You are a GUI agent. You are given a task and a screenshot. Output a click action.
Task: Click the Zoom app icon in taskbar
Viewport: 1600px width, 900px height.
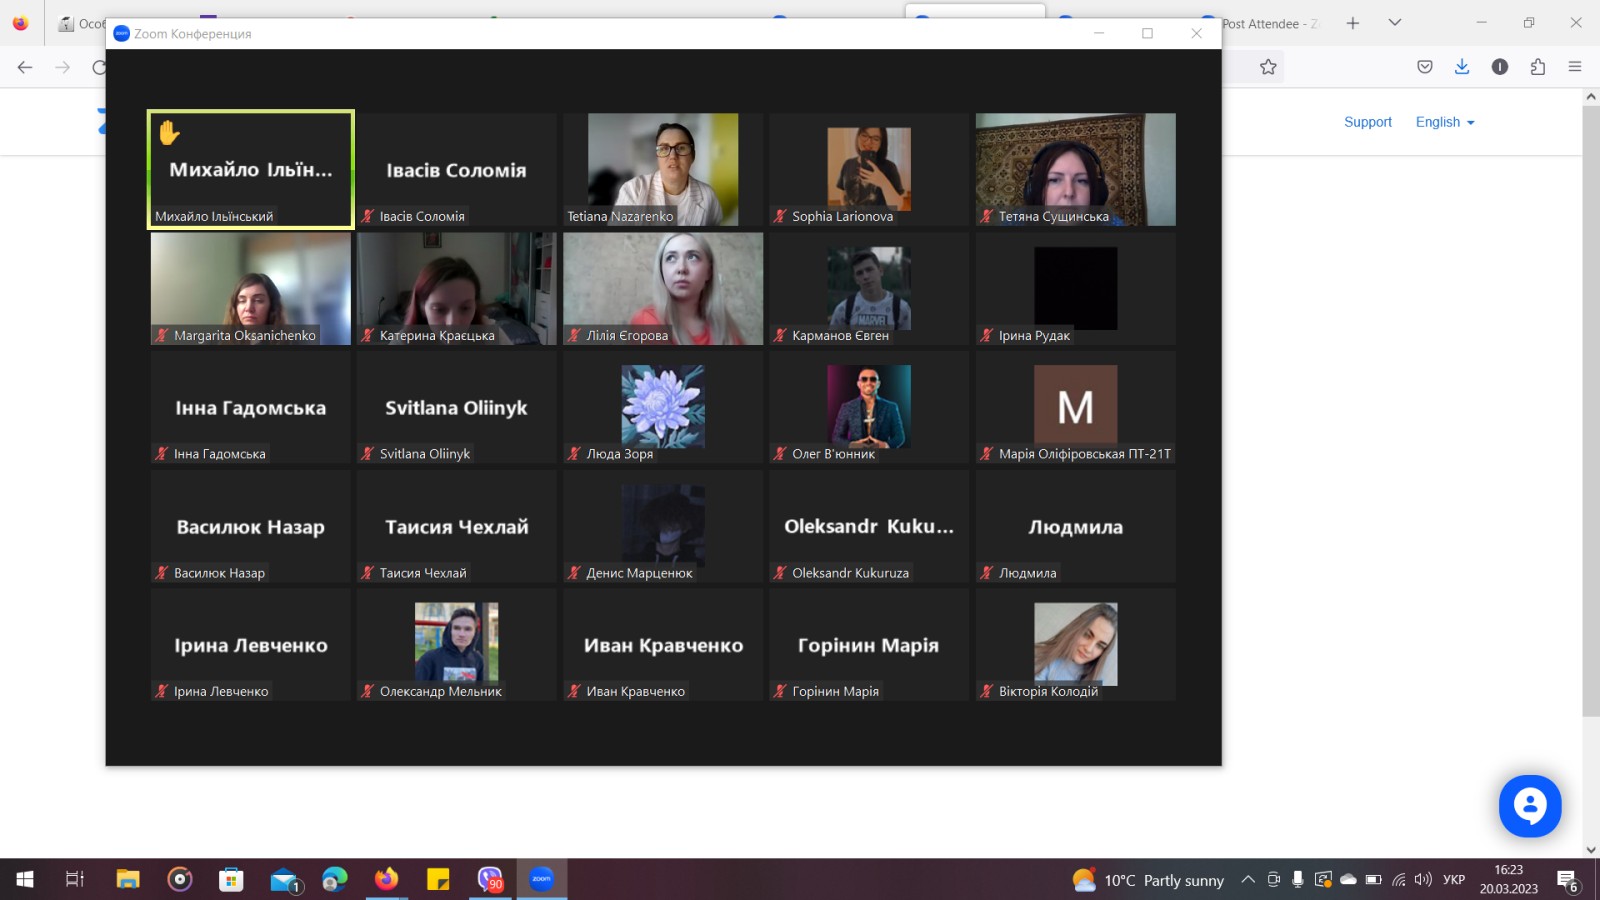click(x=541, y=879)
